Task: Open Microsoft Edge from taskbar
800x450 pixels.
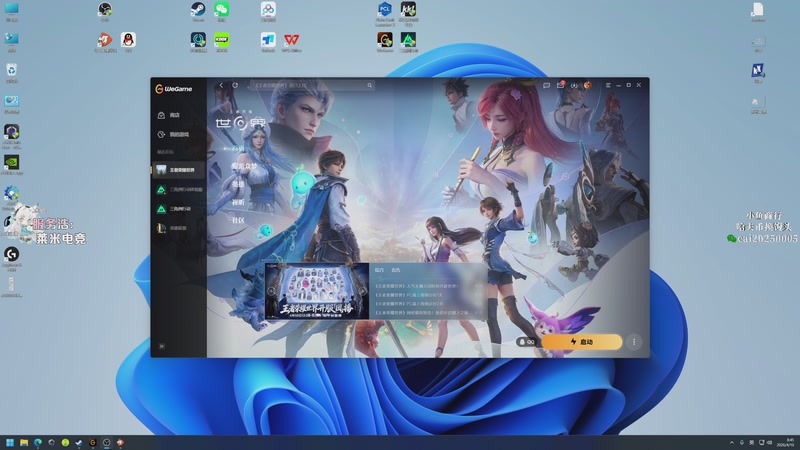Action: [38, 442]
